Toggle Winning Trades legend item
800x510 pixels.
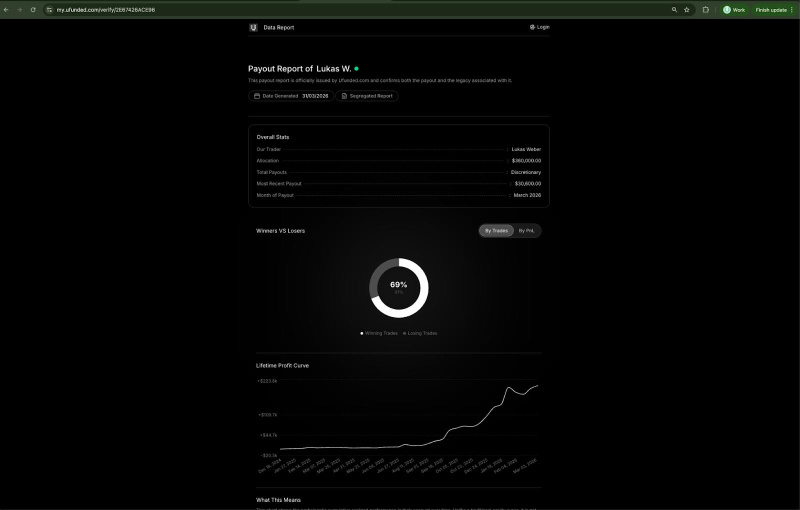coord(380,333)
